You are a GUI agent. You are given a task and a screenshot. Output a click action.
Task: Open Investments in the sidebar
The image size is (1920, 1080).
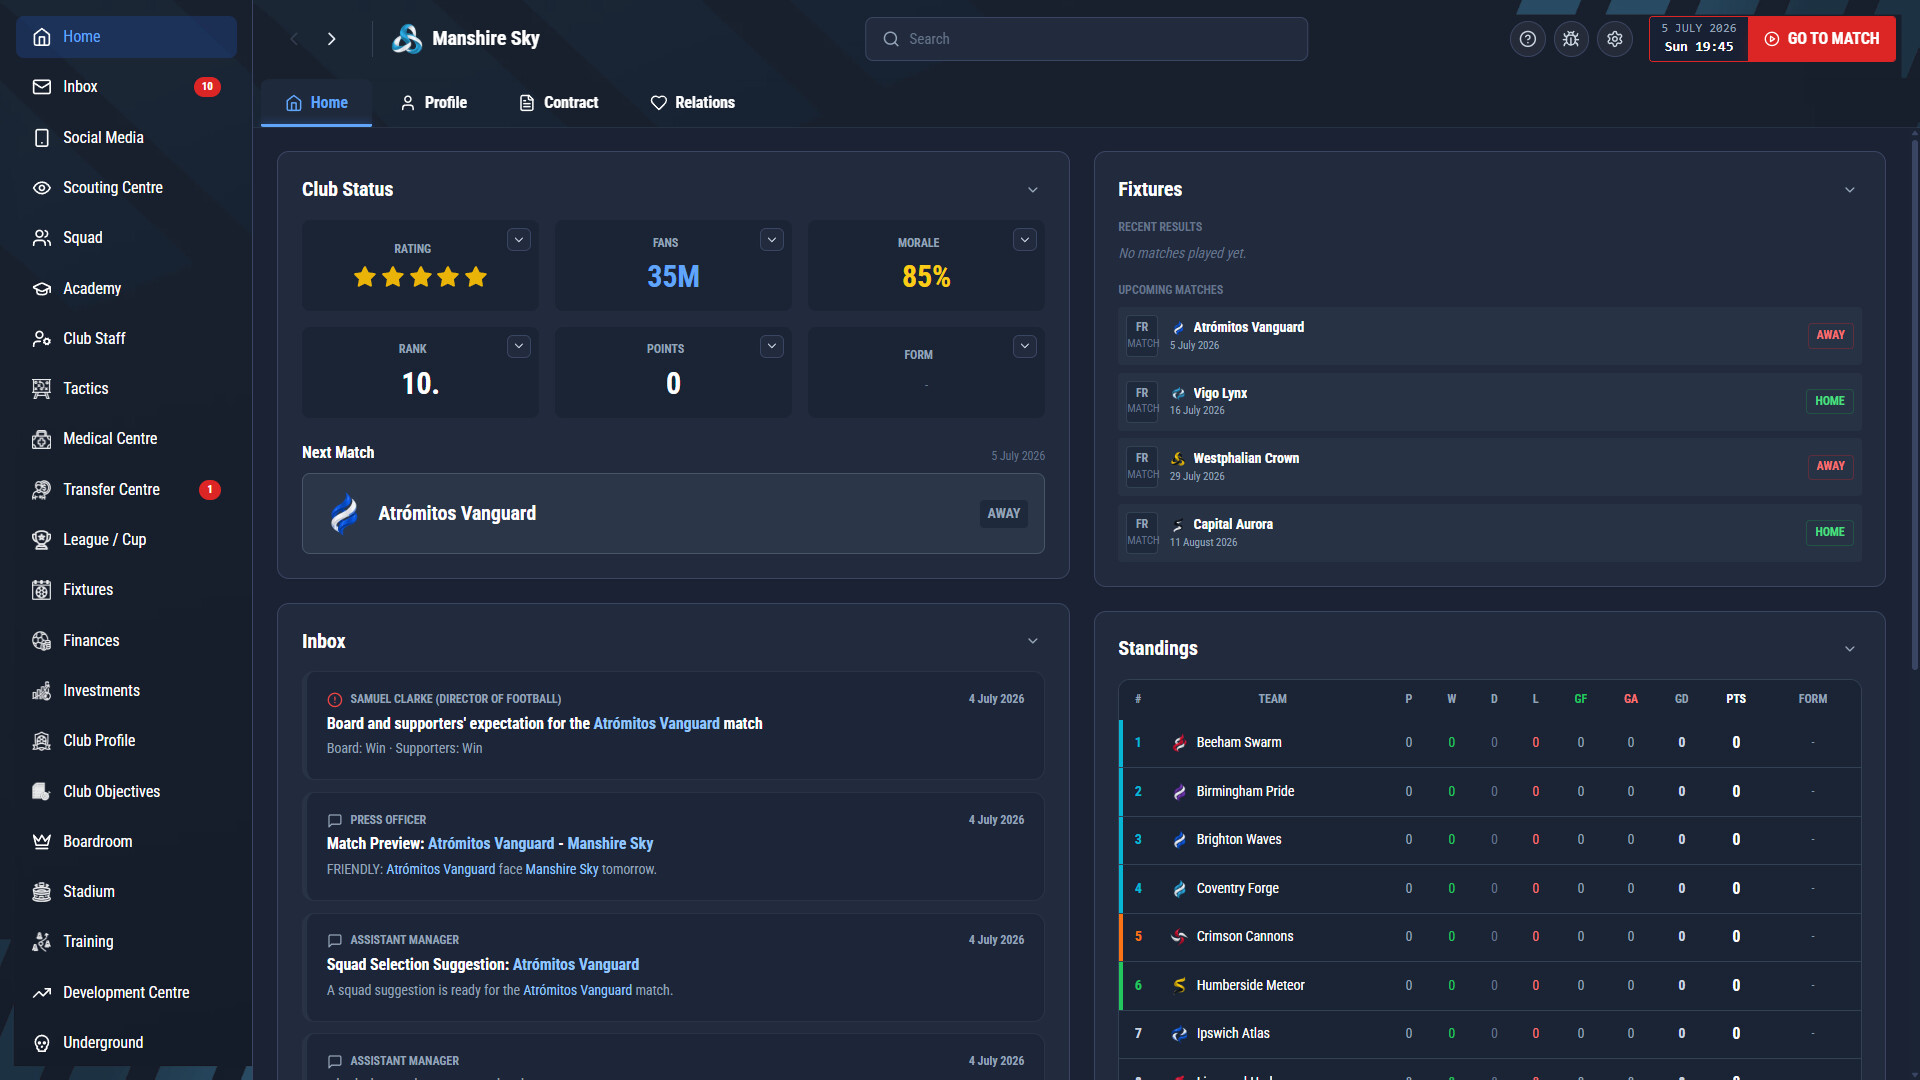(x=126, y=691)
